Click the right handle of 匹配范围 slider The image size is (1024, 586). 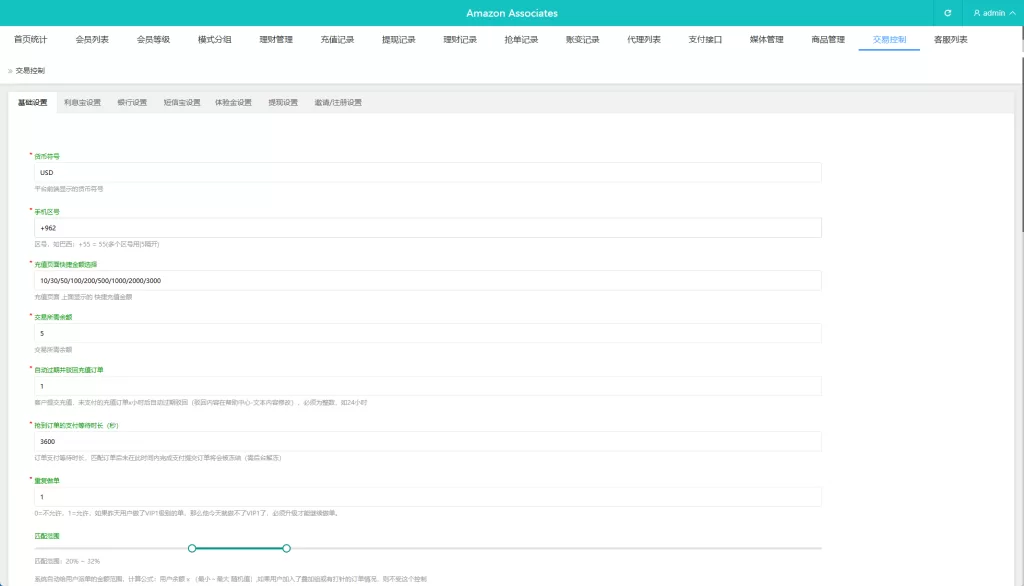coord(287,548)
